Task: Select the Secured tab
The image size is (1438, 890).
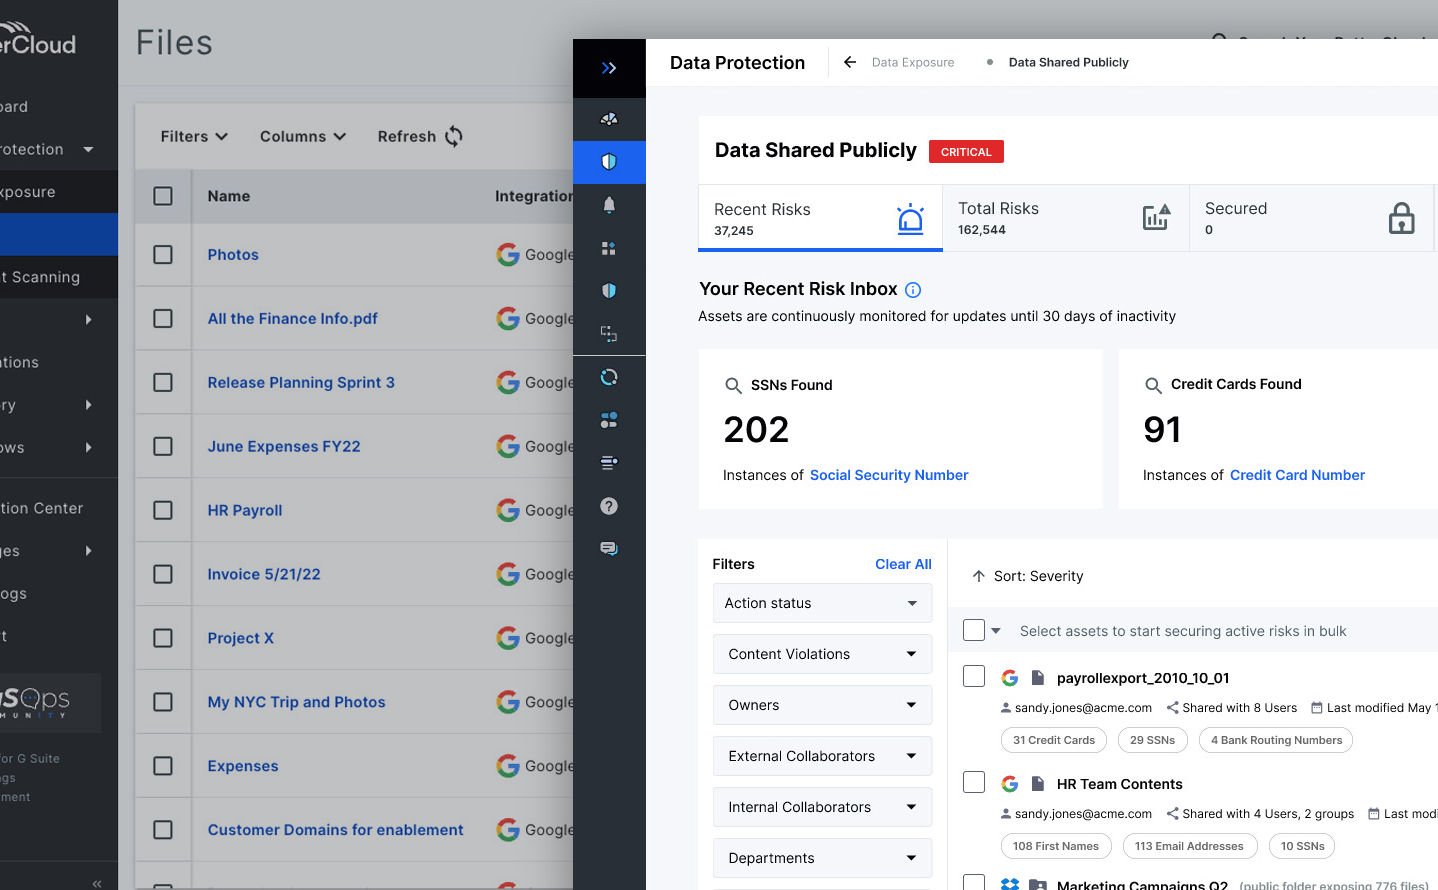Action: pos(1310,218)
